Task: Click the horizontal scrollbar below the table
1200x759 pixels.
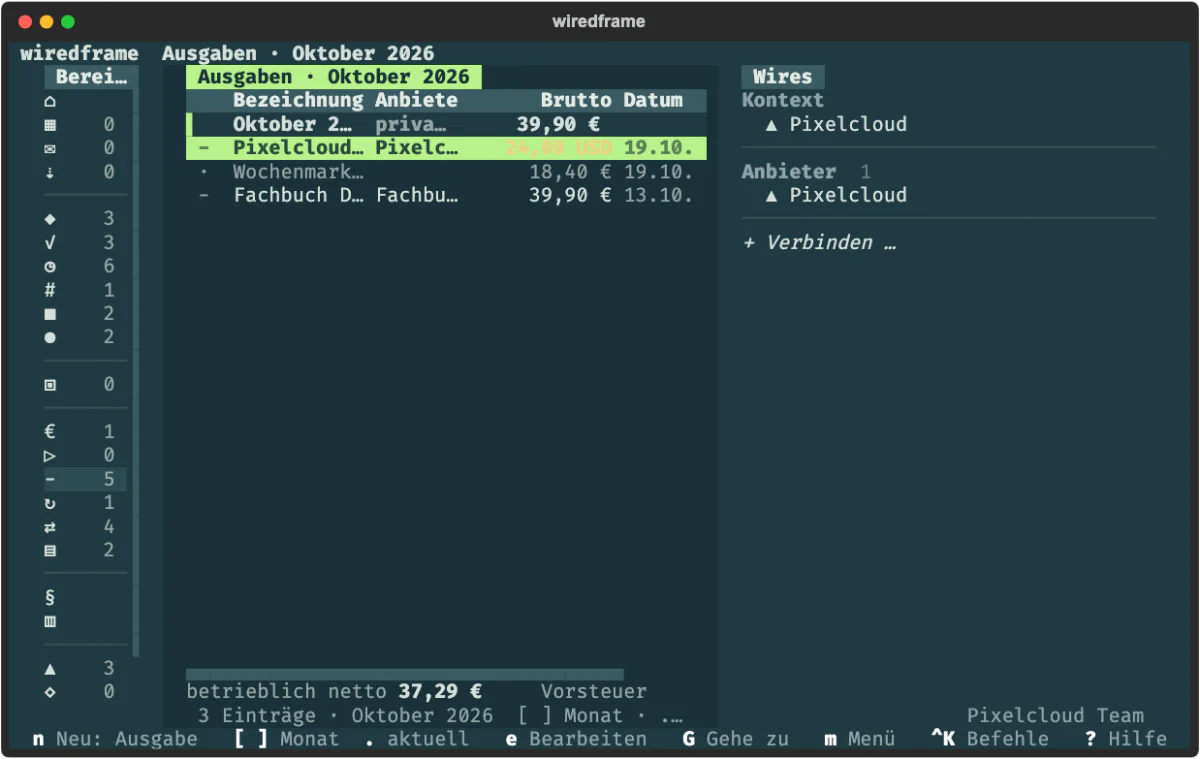Action: coord(405,675)
